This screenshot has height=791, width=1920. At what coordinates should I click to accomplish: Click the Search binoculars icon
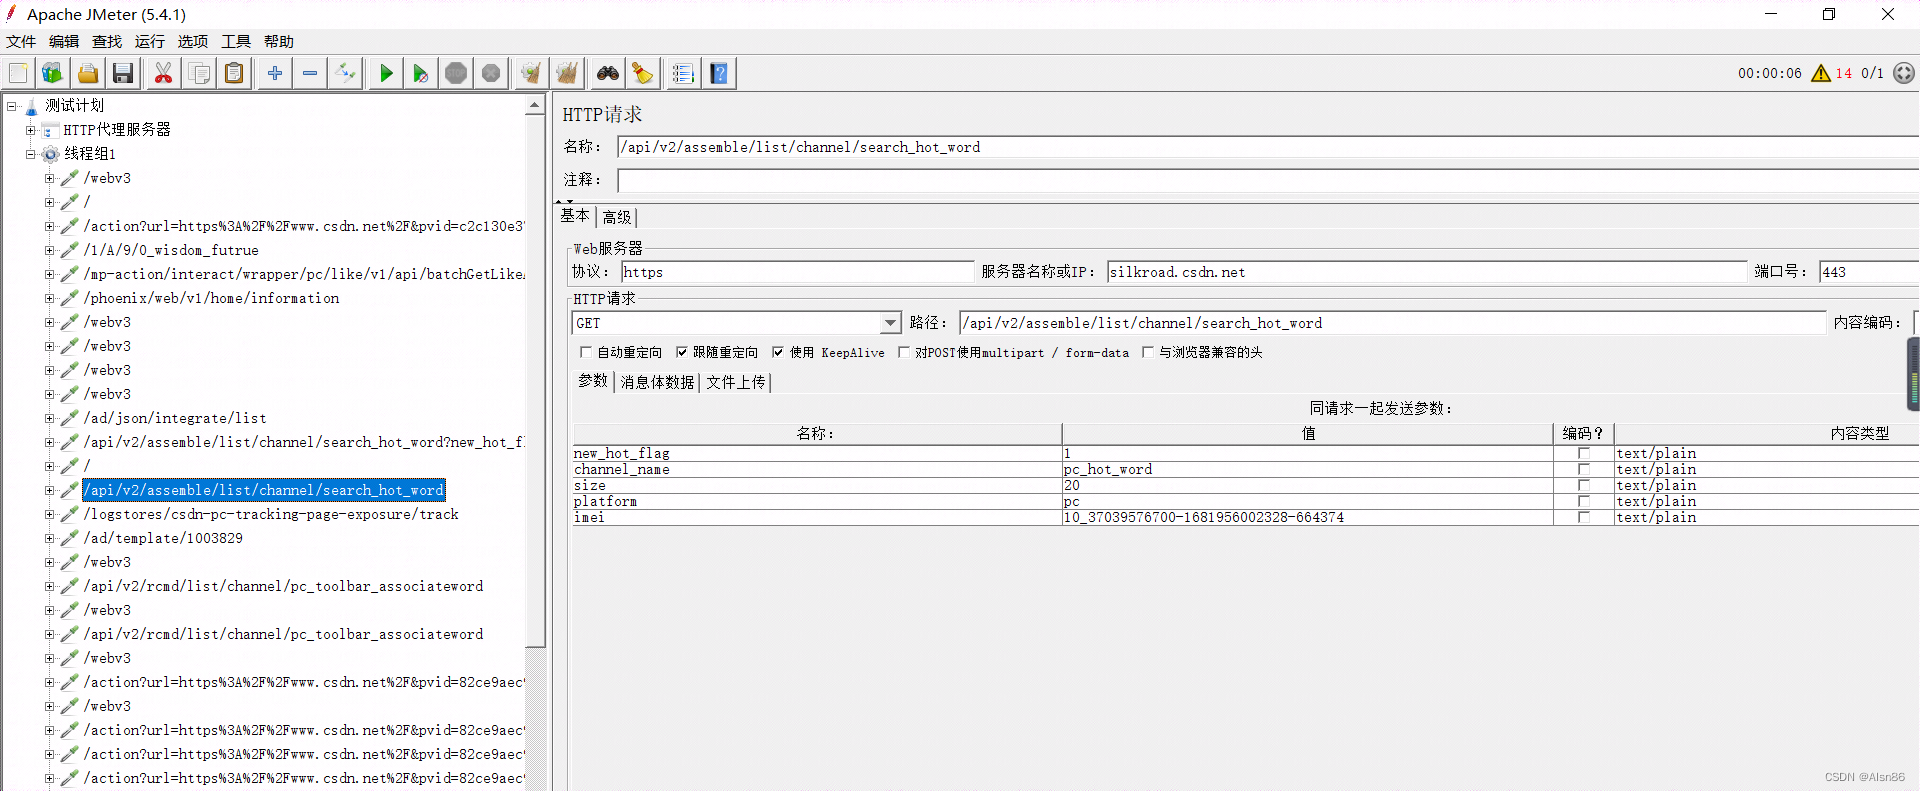pyautogui.click(x=608, y=73)
